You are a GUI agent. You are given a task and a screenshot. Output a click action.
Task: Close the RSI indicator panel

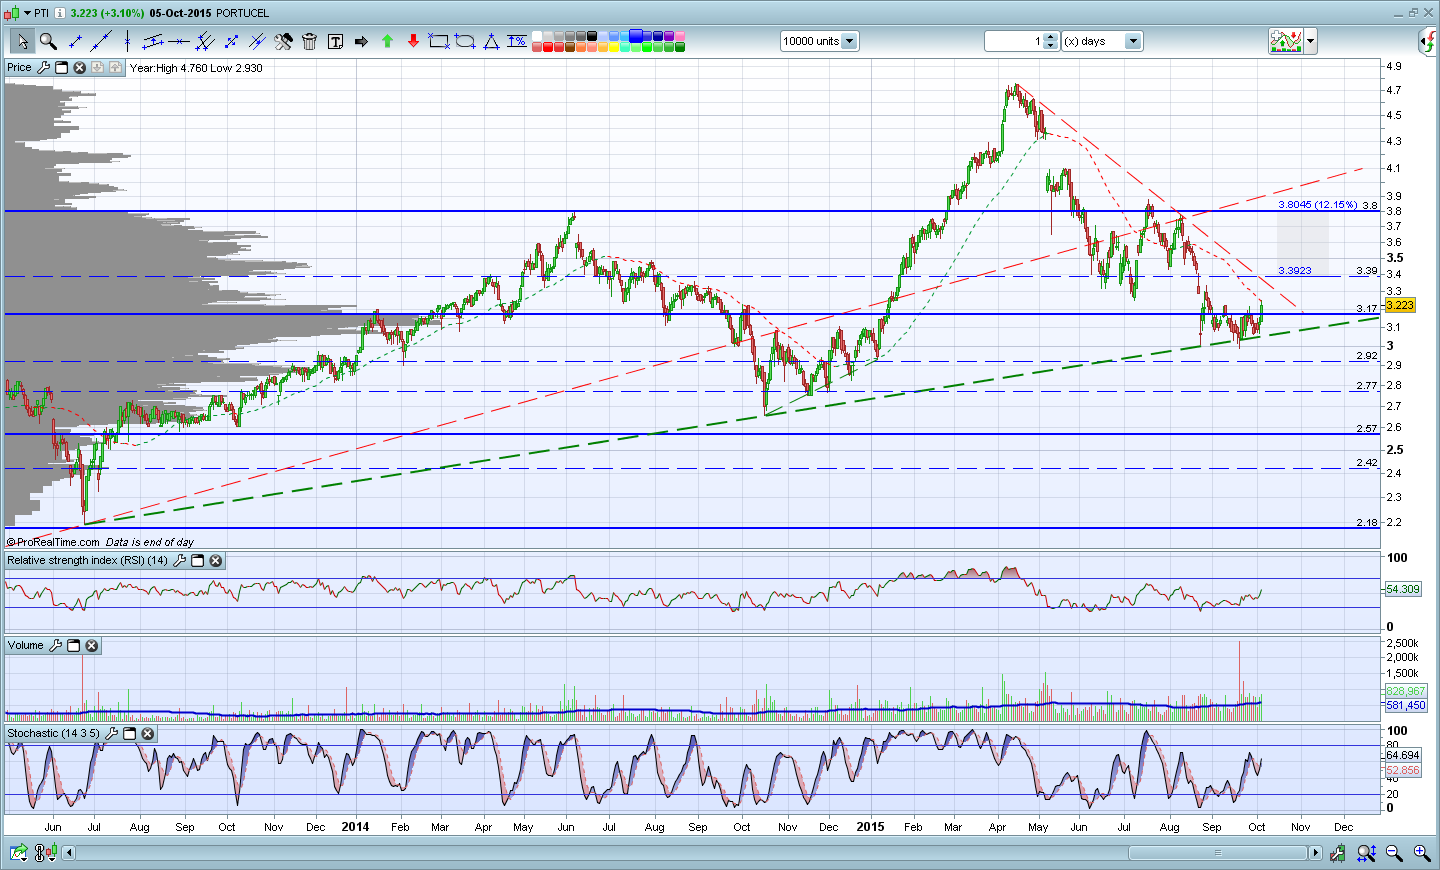tap(215, 561)
